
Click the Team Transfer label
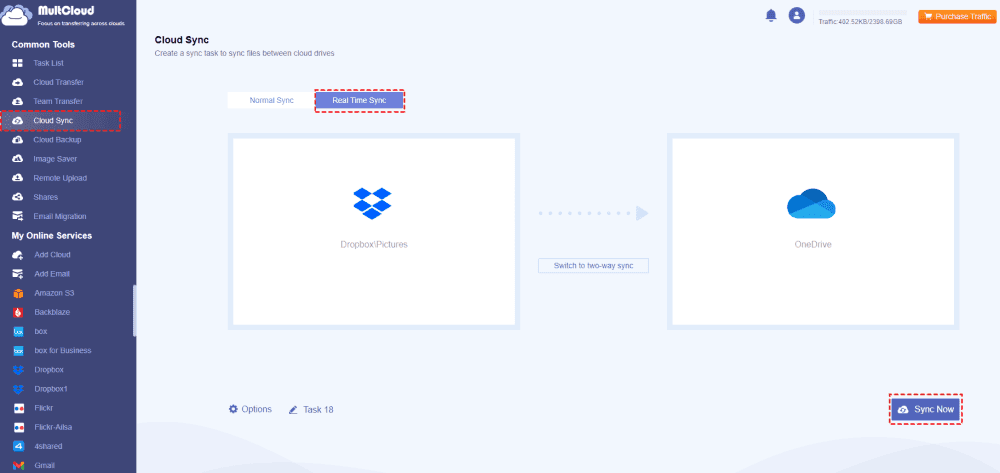coord(58,101)
